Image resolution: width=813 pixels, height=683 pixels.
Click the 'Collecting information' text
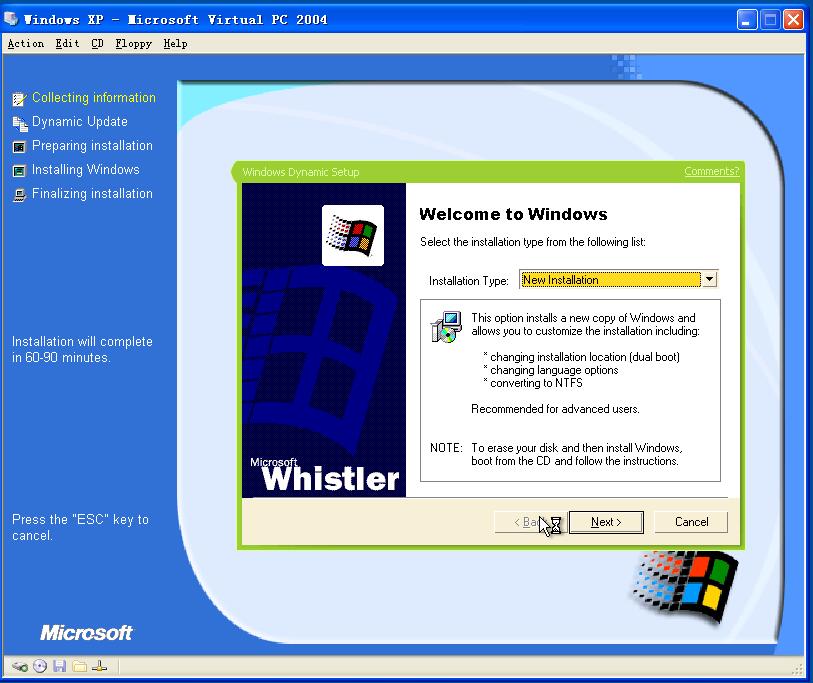94,97
